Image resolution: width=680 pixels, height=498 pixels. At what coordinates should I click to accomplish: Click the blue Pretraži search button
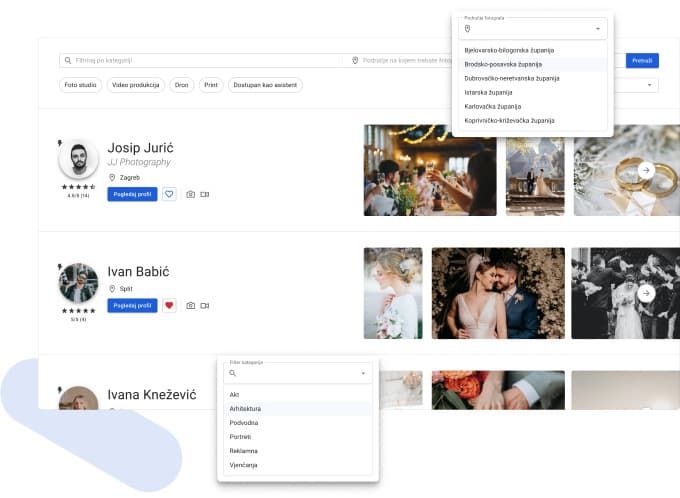coord(642,61)
